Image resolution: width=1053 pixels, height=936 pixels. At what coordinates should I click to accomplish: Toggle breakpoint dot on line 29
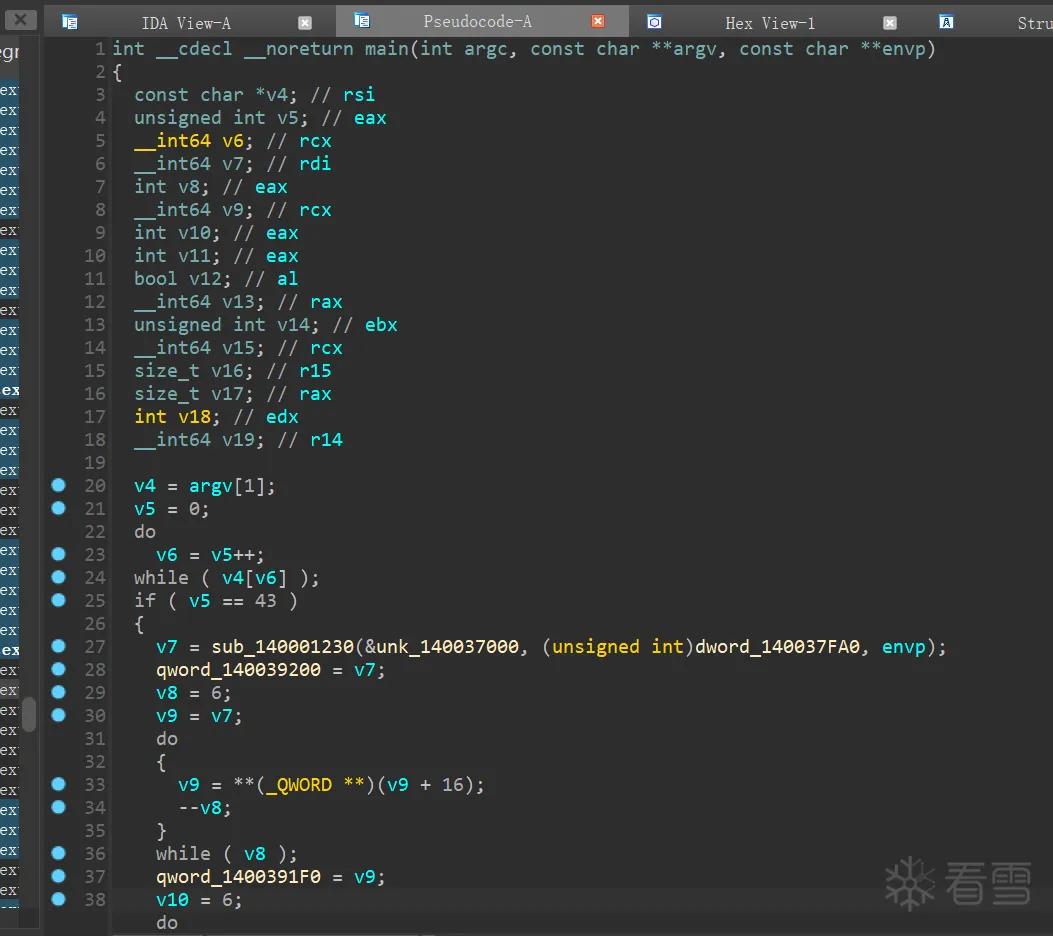point(58,692)
